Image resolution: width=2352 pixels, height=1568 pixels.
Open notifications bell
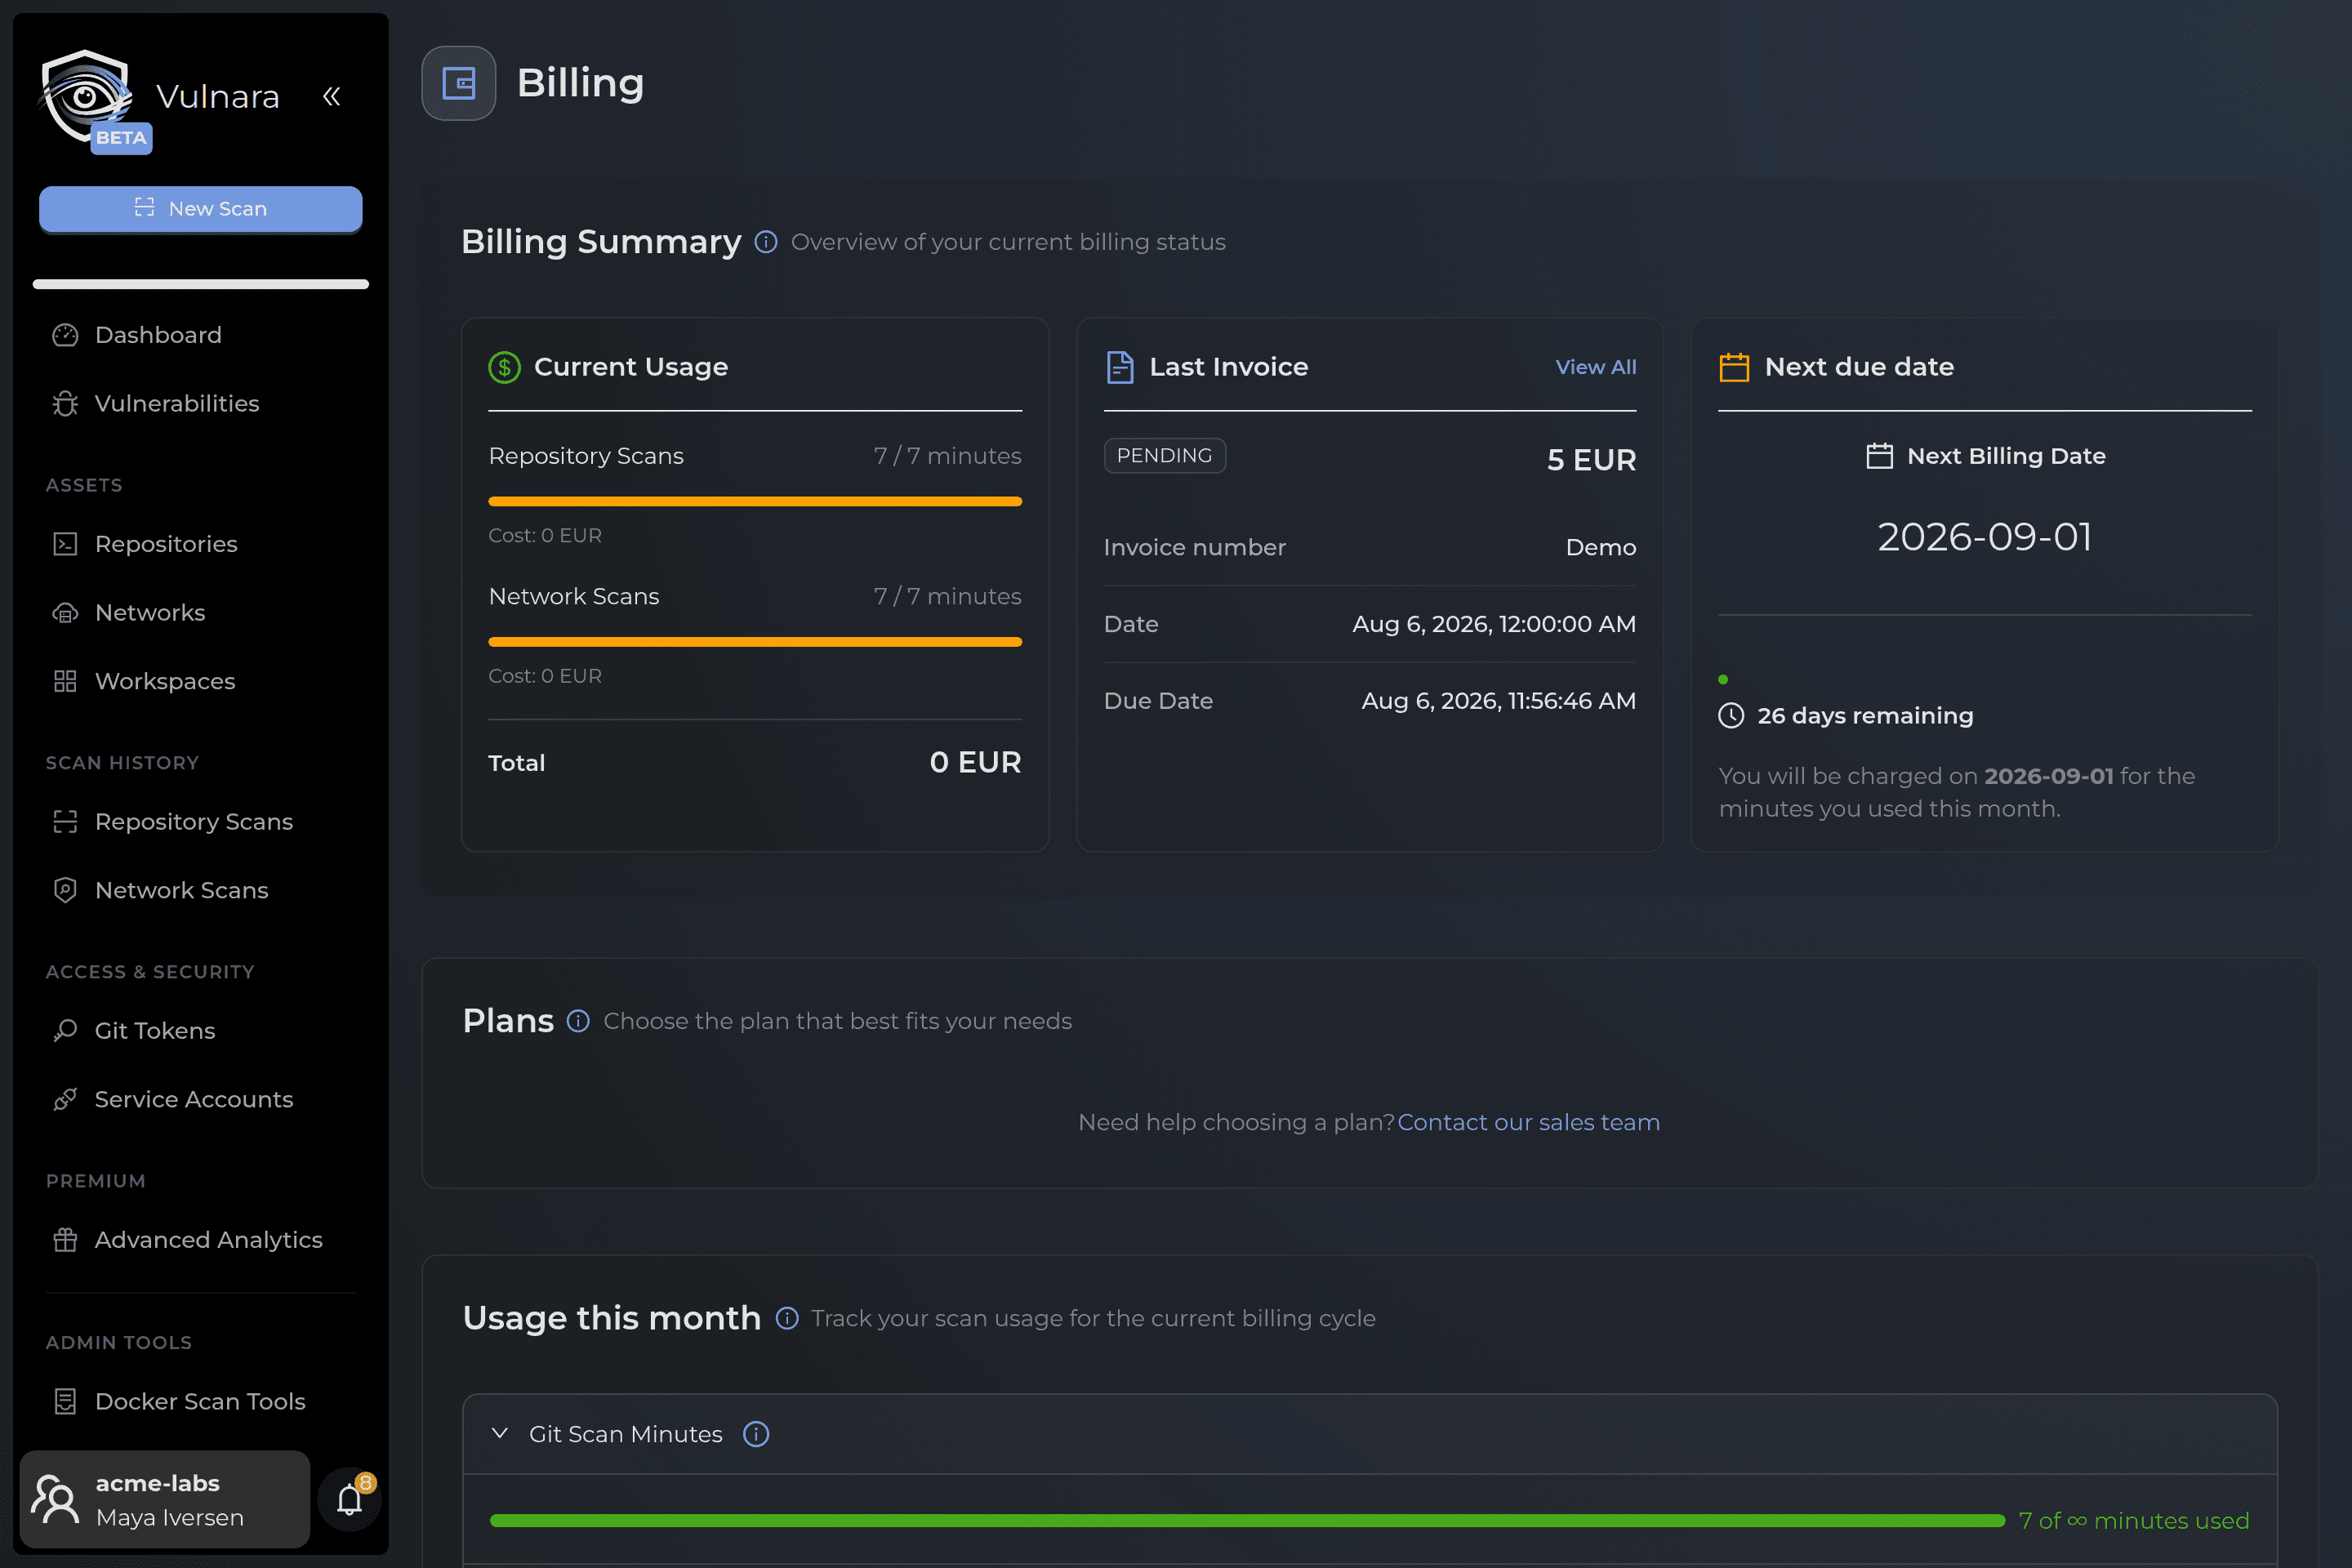pos(349,1499)
